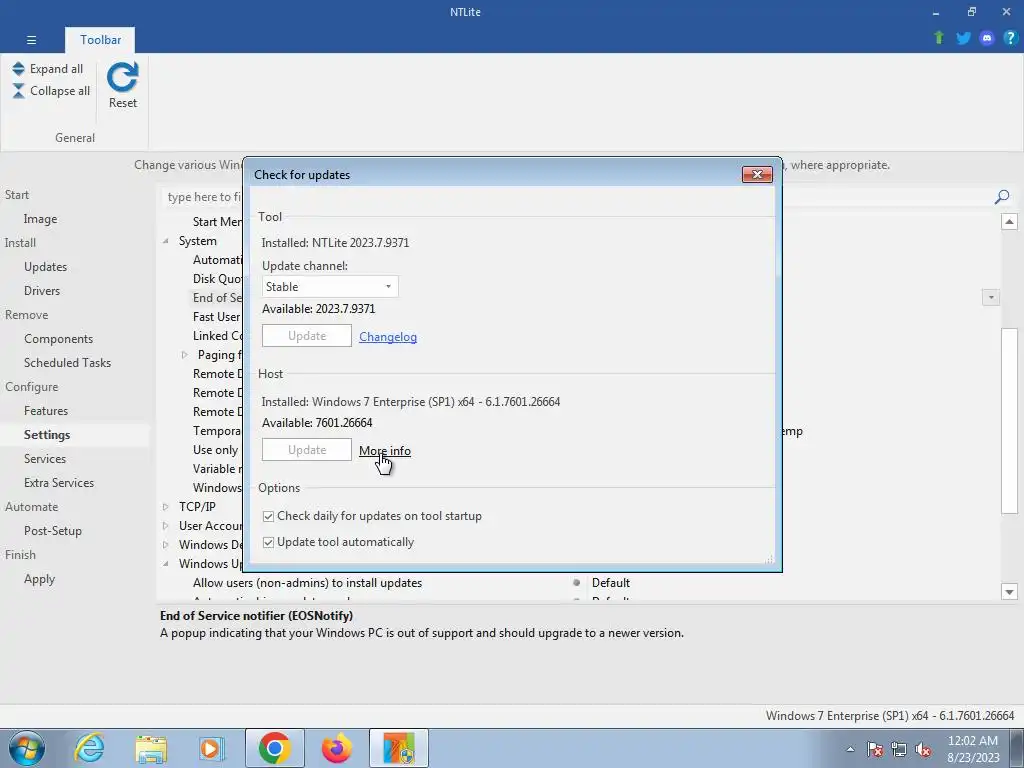Show hidden tray icons arrow
The image size is (1024, 768).
coord(850,749)
